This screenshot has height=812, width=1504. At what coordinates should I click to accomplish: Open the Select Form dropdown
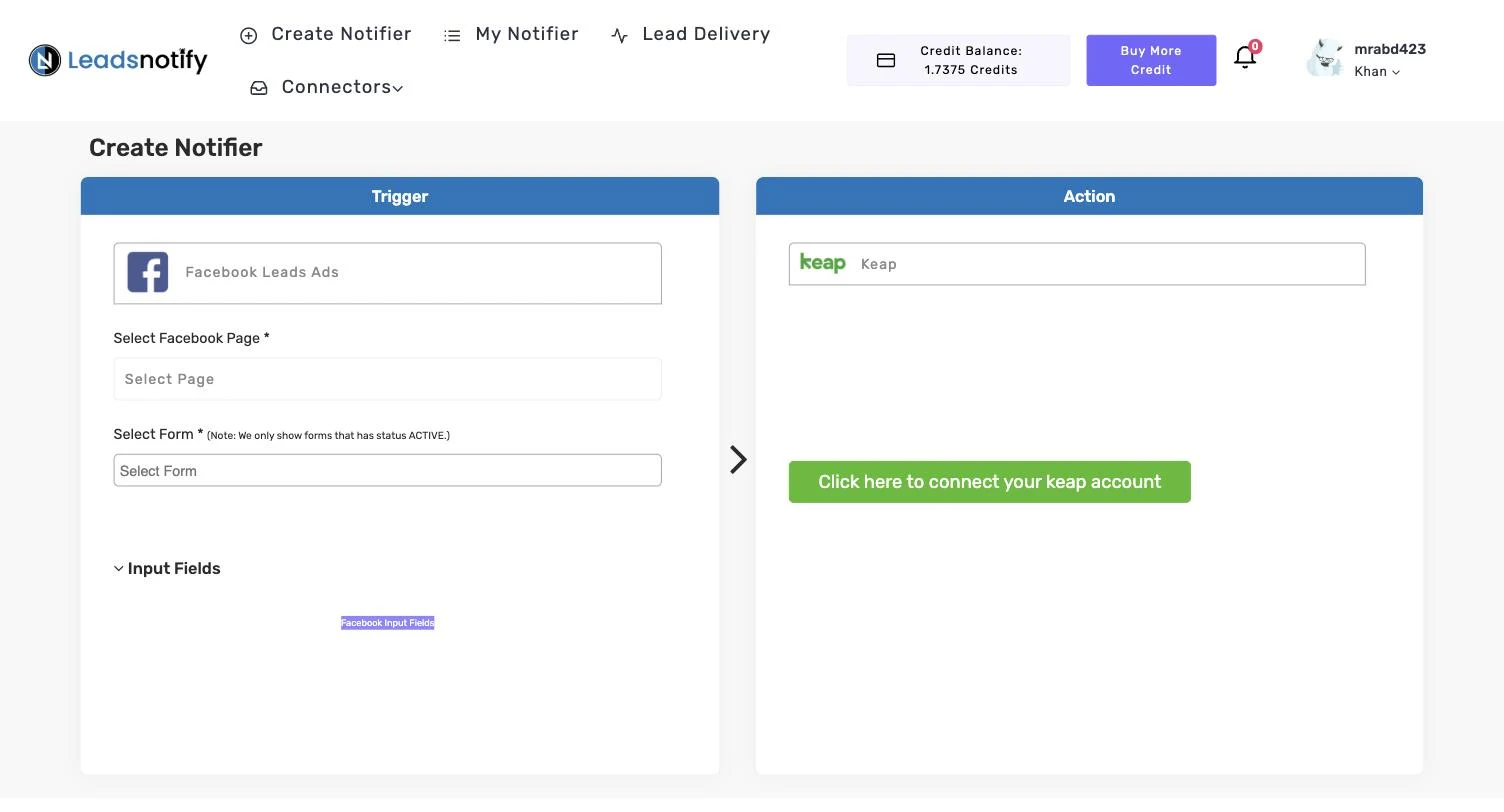[388, 470]
